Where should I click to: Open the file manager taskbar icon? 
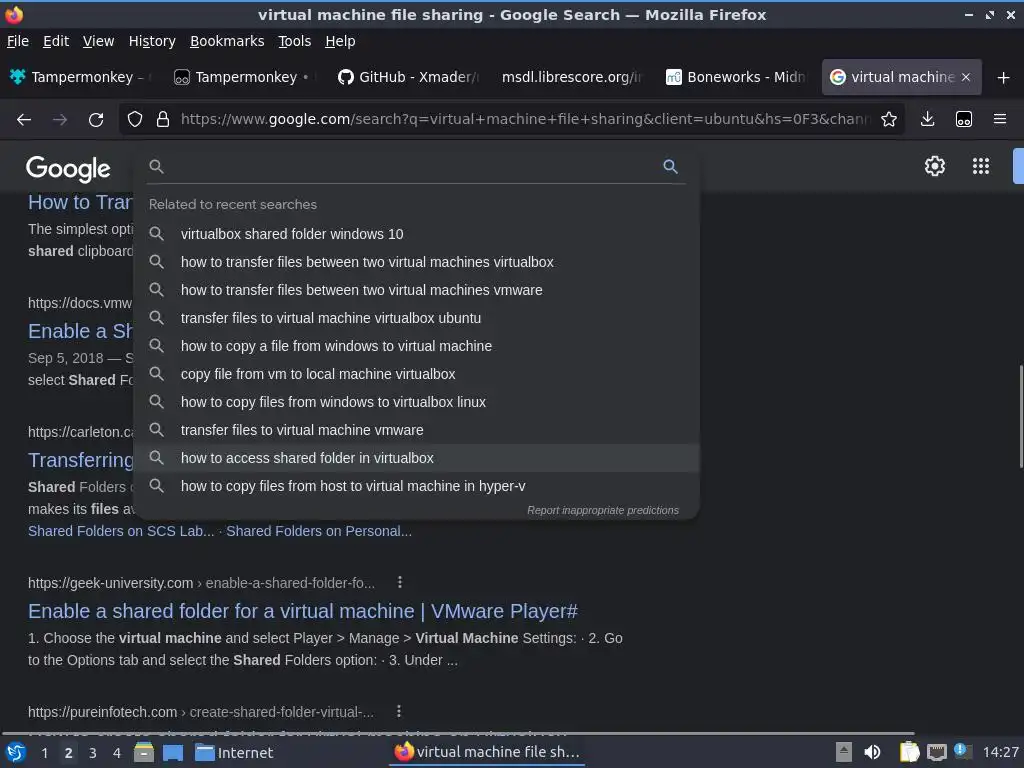tap(144, 752)
